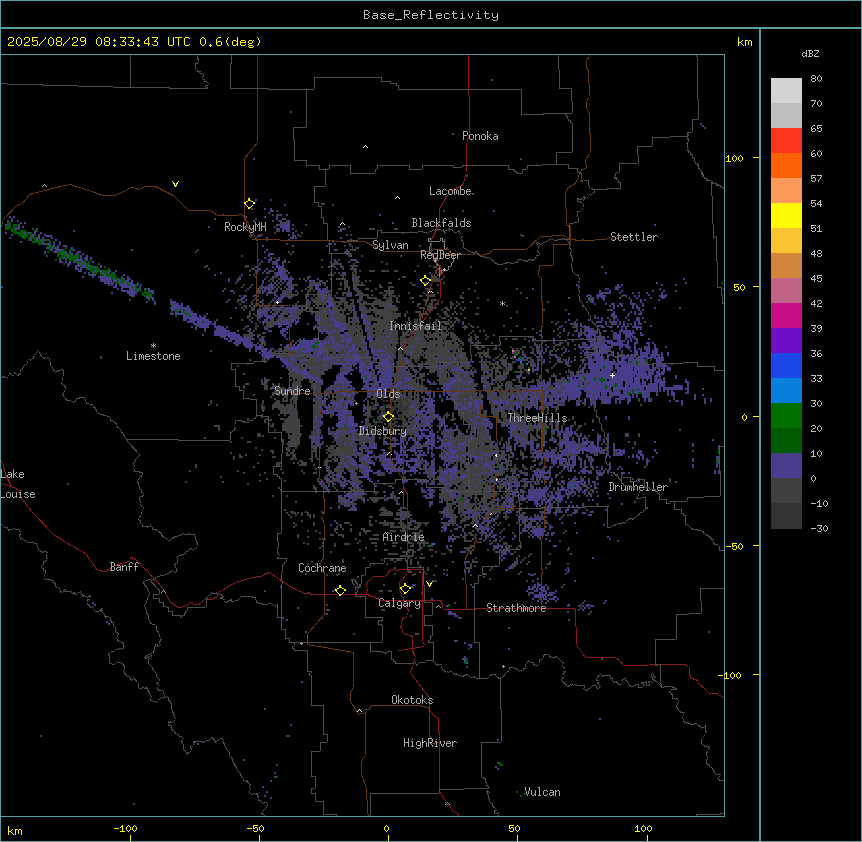Click the Base_Reflectivity title text
Image resolution: width=862 pixels, height=842 pixels.
[431, 15]
